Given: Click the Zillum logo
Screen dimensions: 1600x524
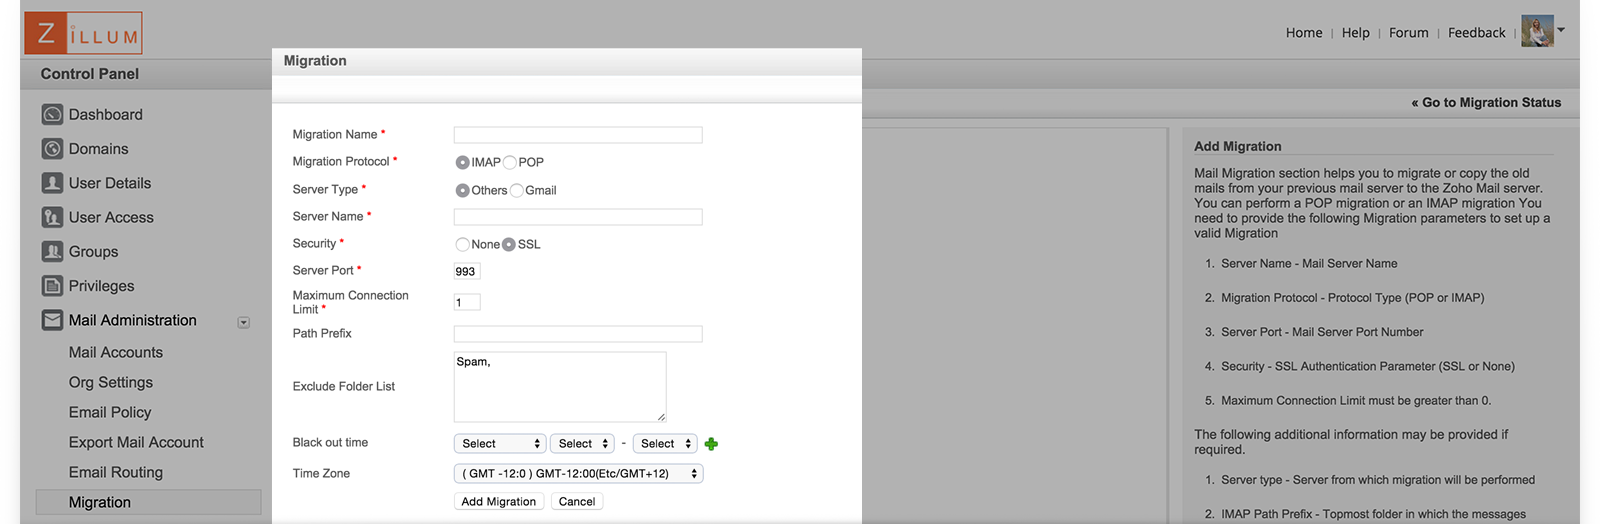Looking at the screenshot, I should coord(83,33).
